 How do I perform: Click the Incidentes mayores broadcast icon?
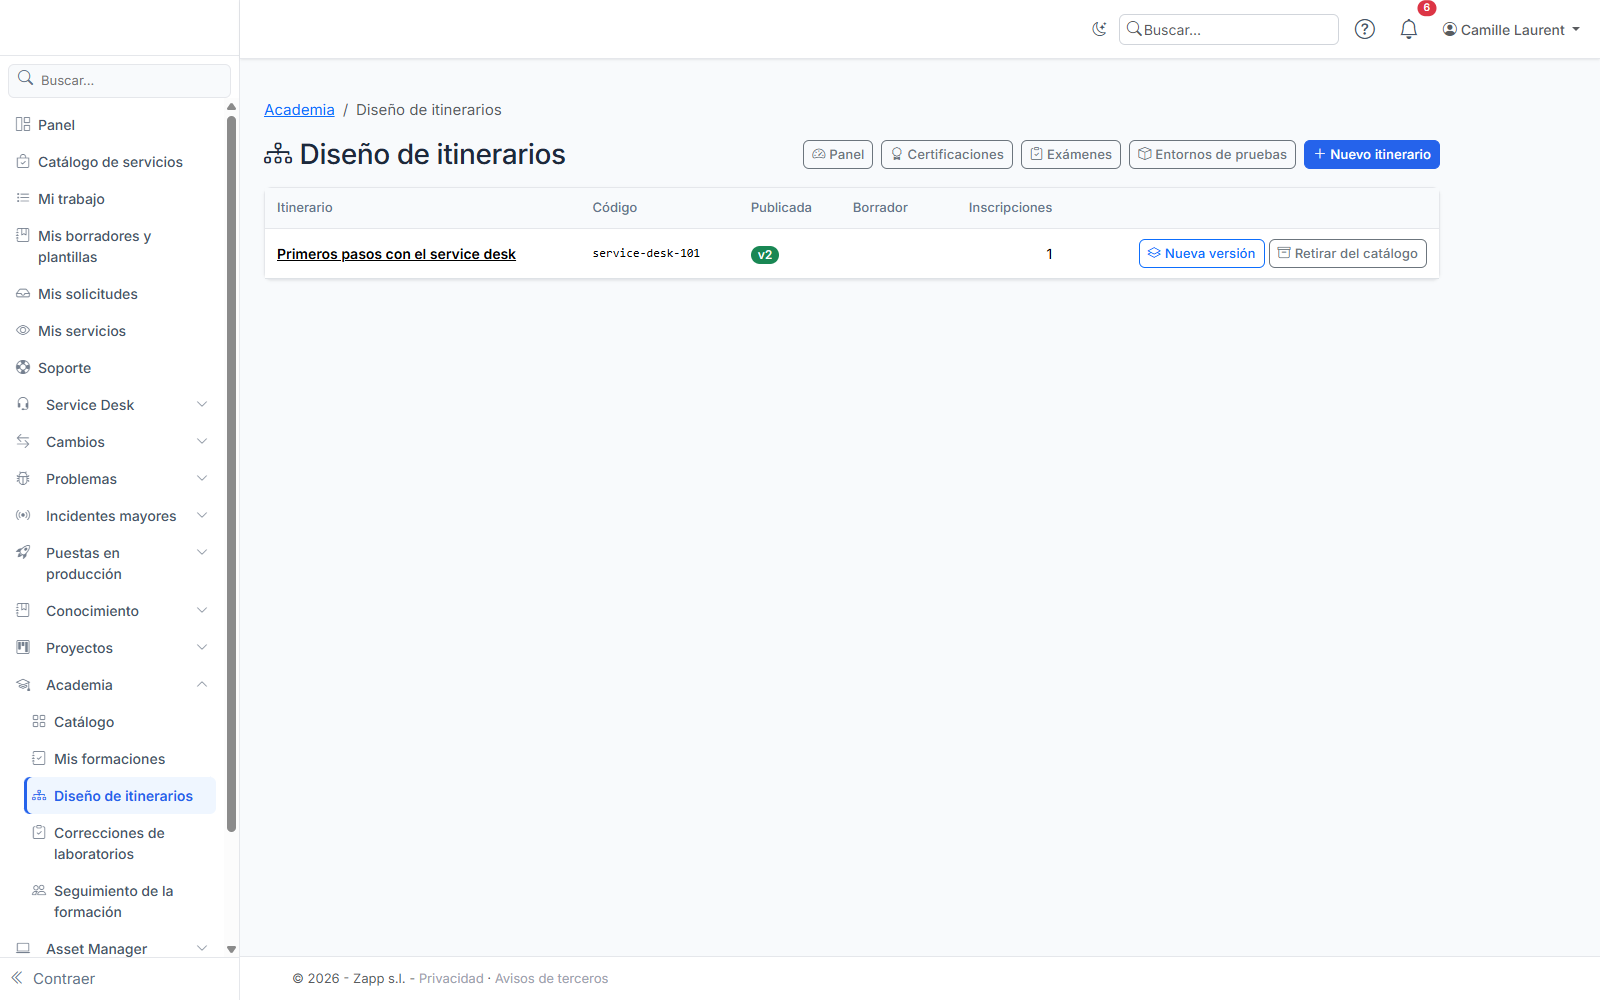click(23, 515)
